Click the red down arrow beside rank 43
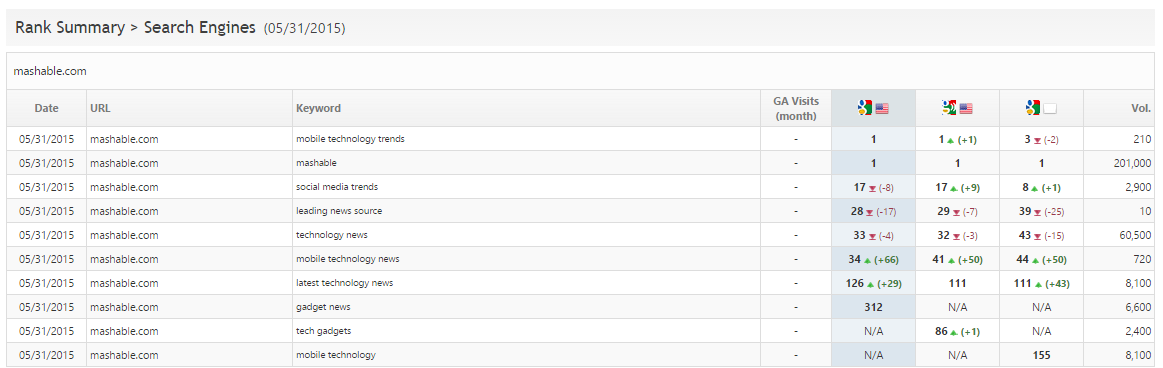1163x368 pixels. pyautogui.click(x=1038, y=236)
